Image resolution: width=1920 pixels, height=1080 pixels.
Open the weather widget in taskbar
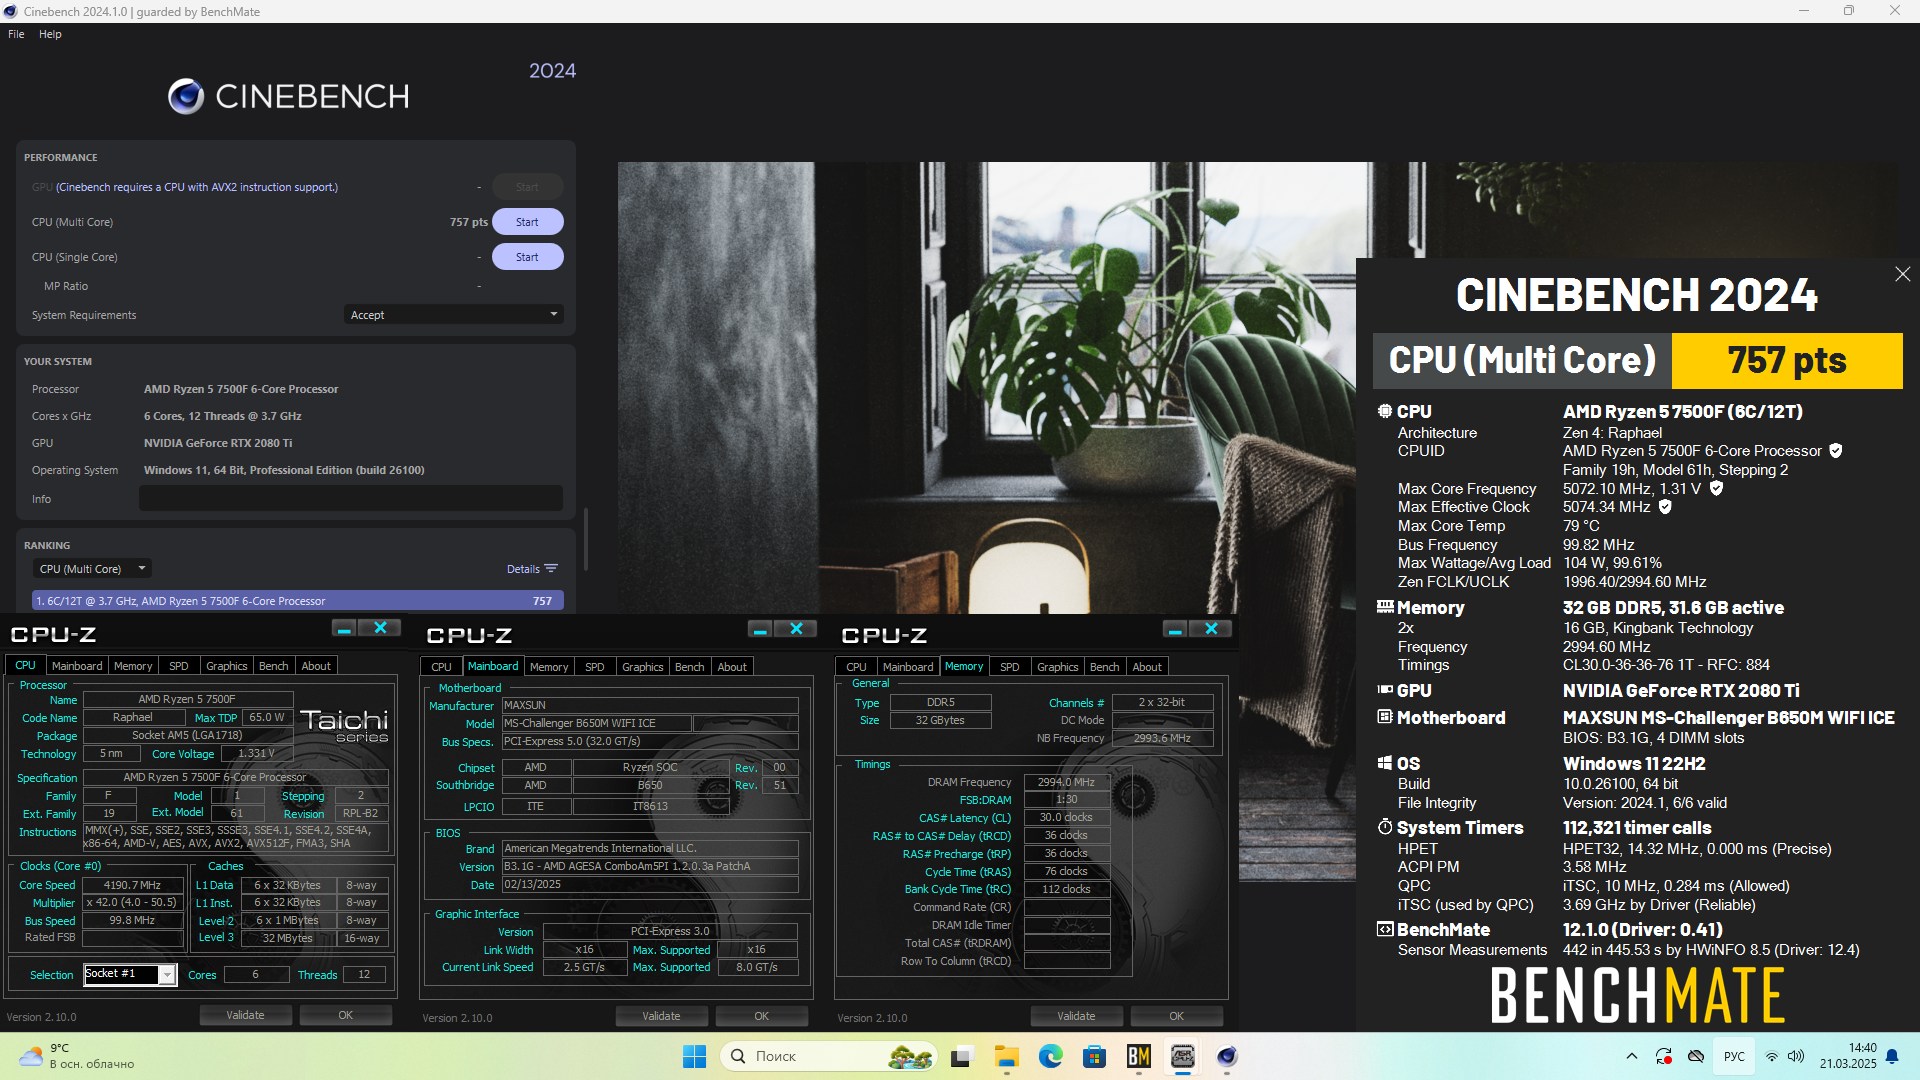point(75,1056)
